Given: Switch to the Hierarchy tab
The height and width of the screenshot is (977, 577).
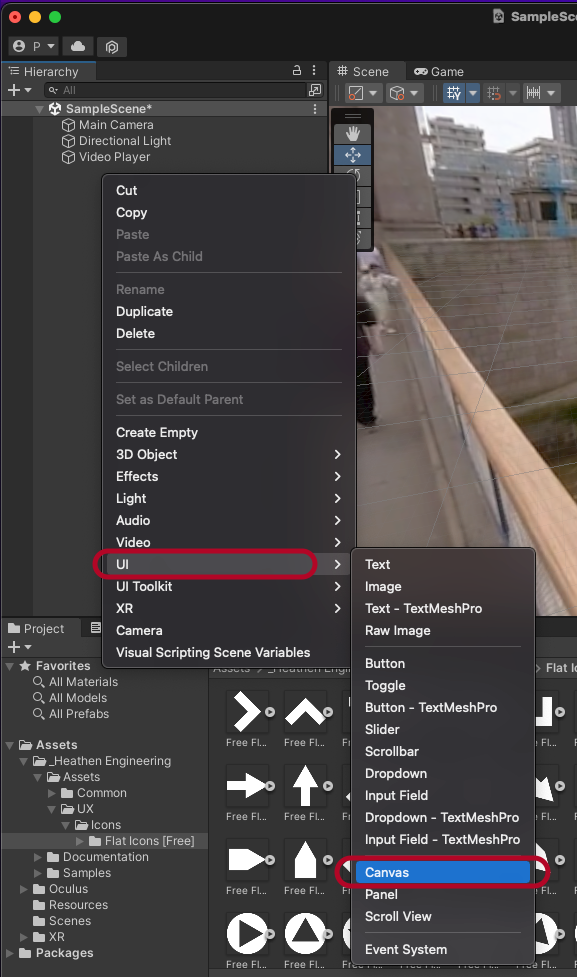Looking at the screenshot, I should (45, 72).
